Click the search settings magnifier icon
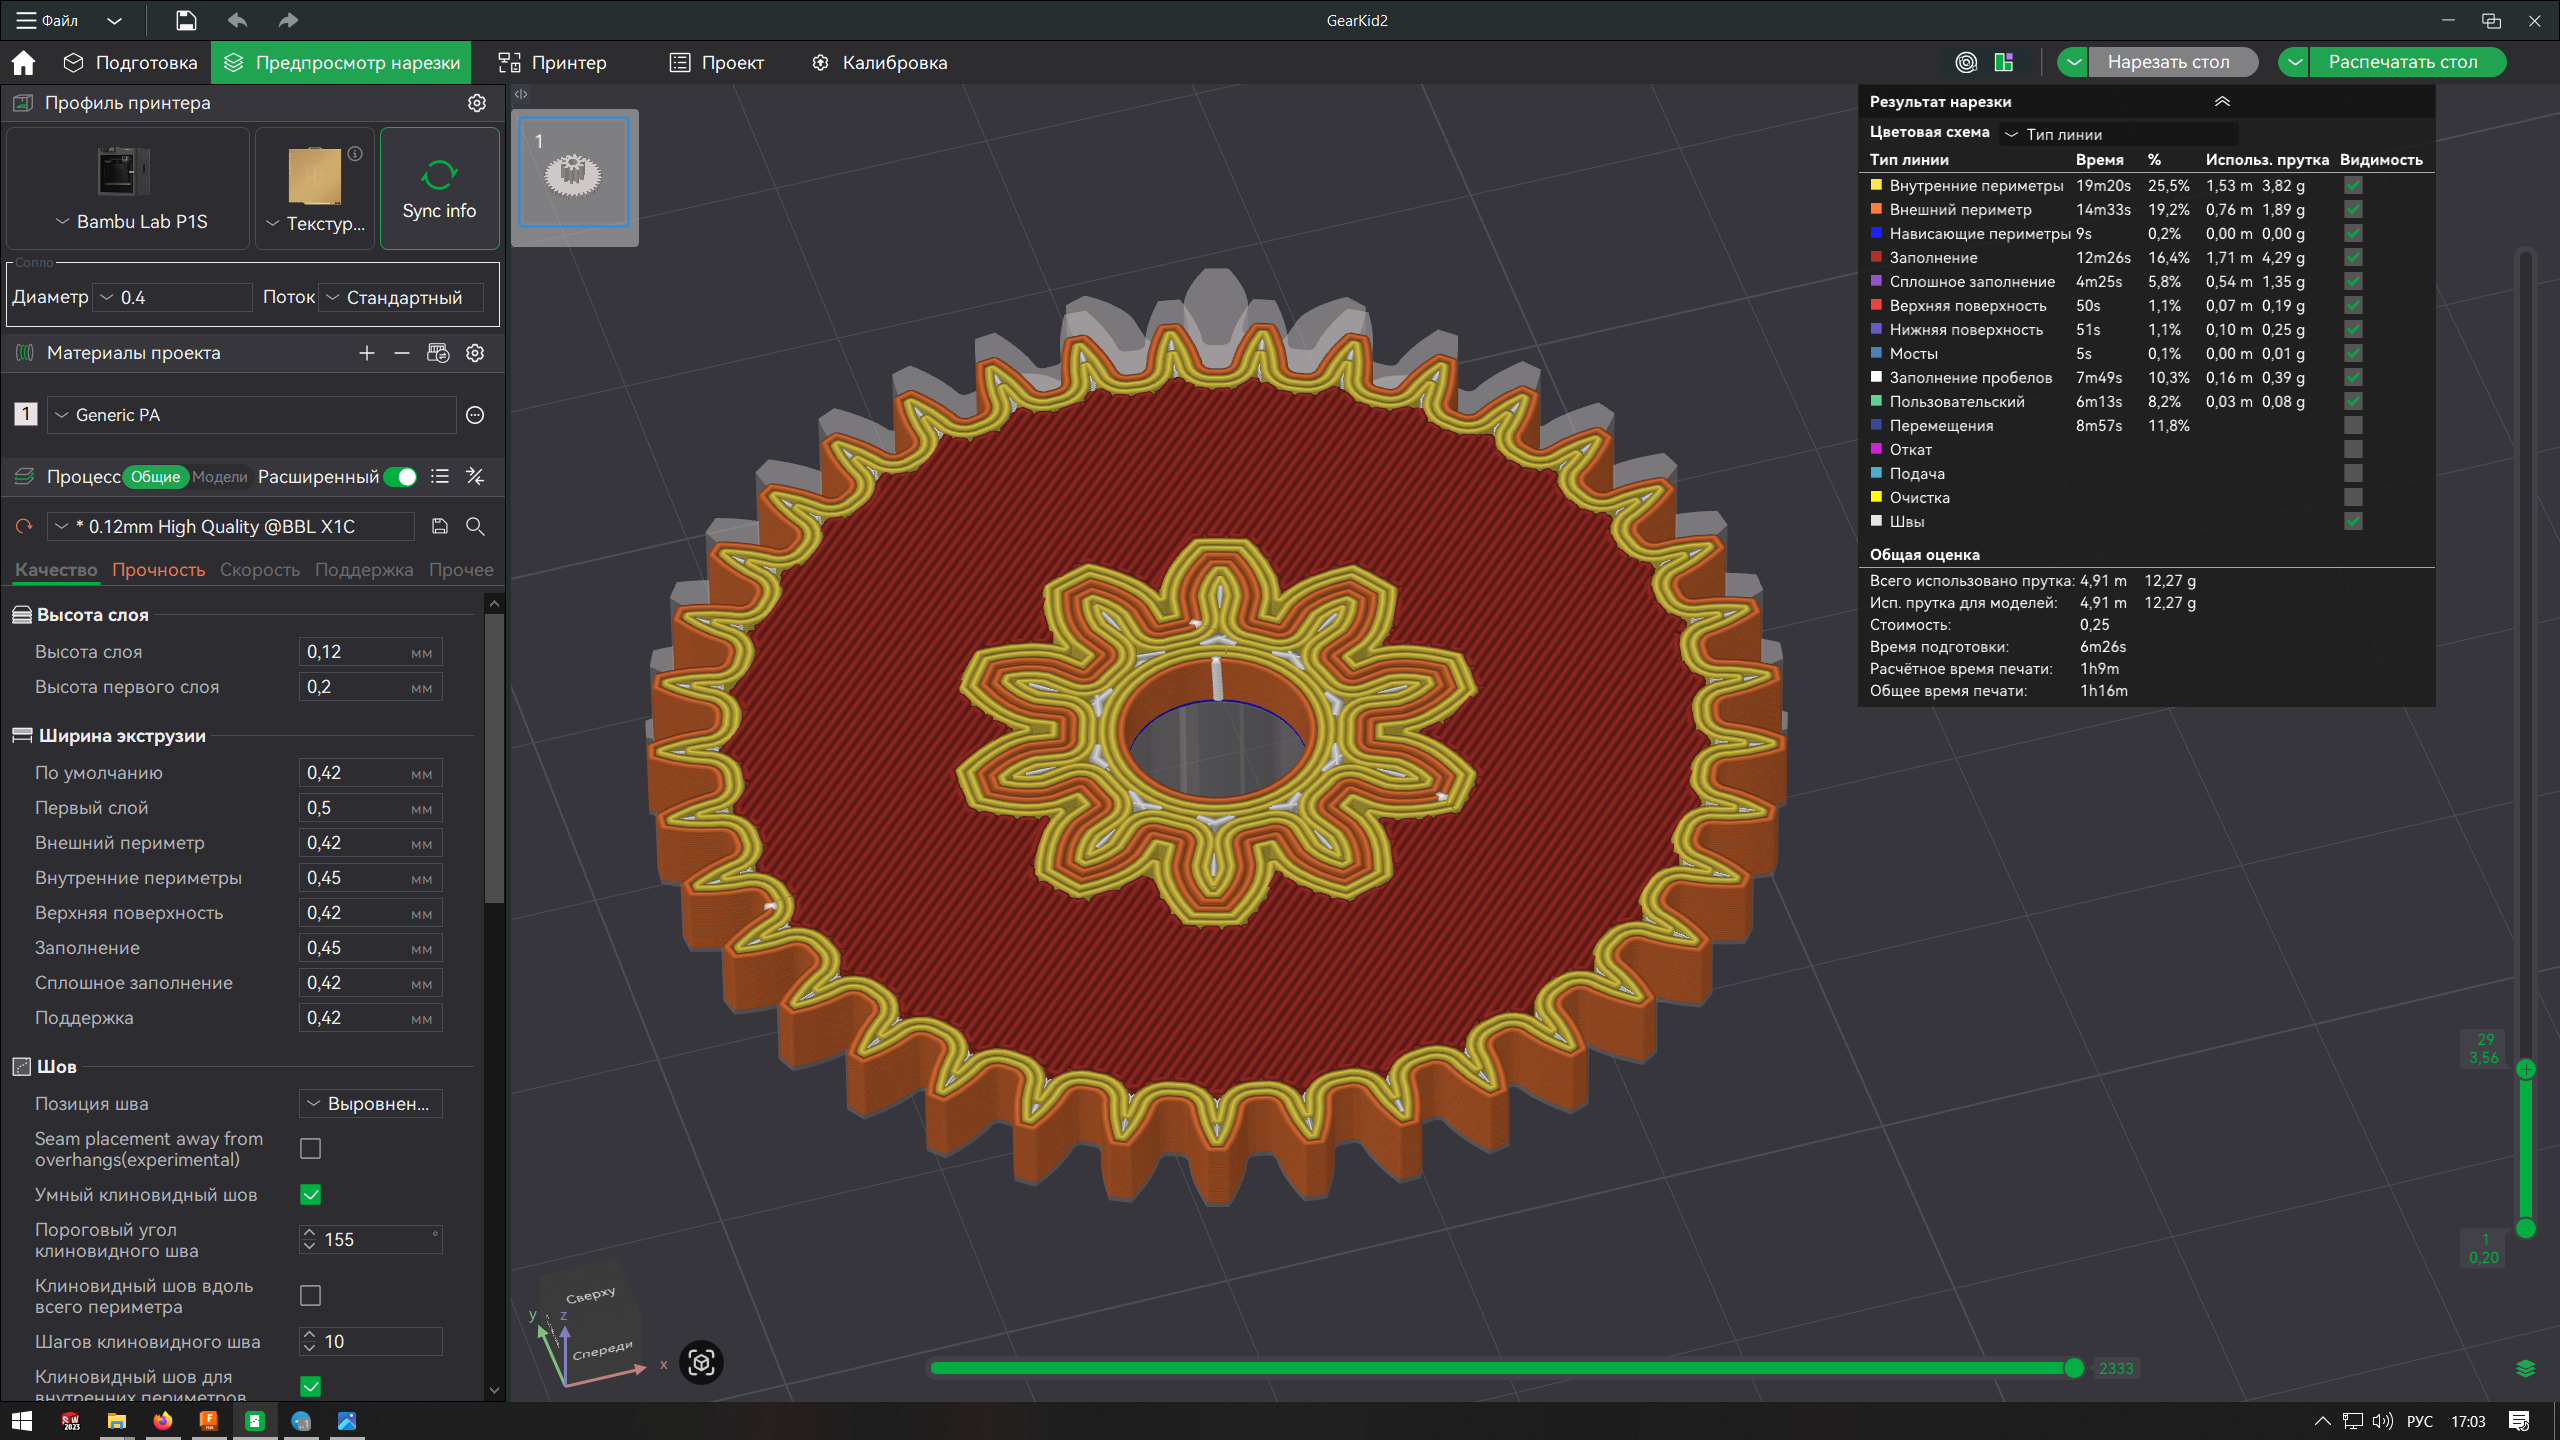Viewport: 2560px width, 1440px height. click(475, 527)
